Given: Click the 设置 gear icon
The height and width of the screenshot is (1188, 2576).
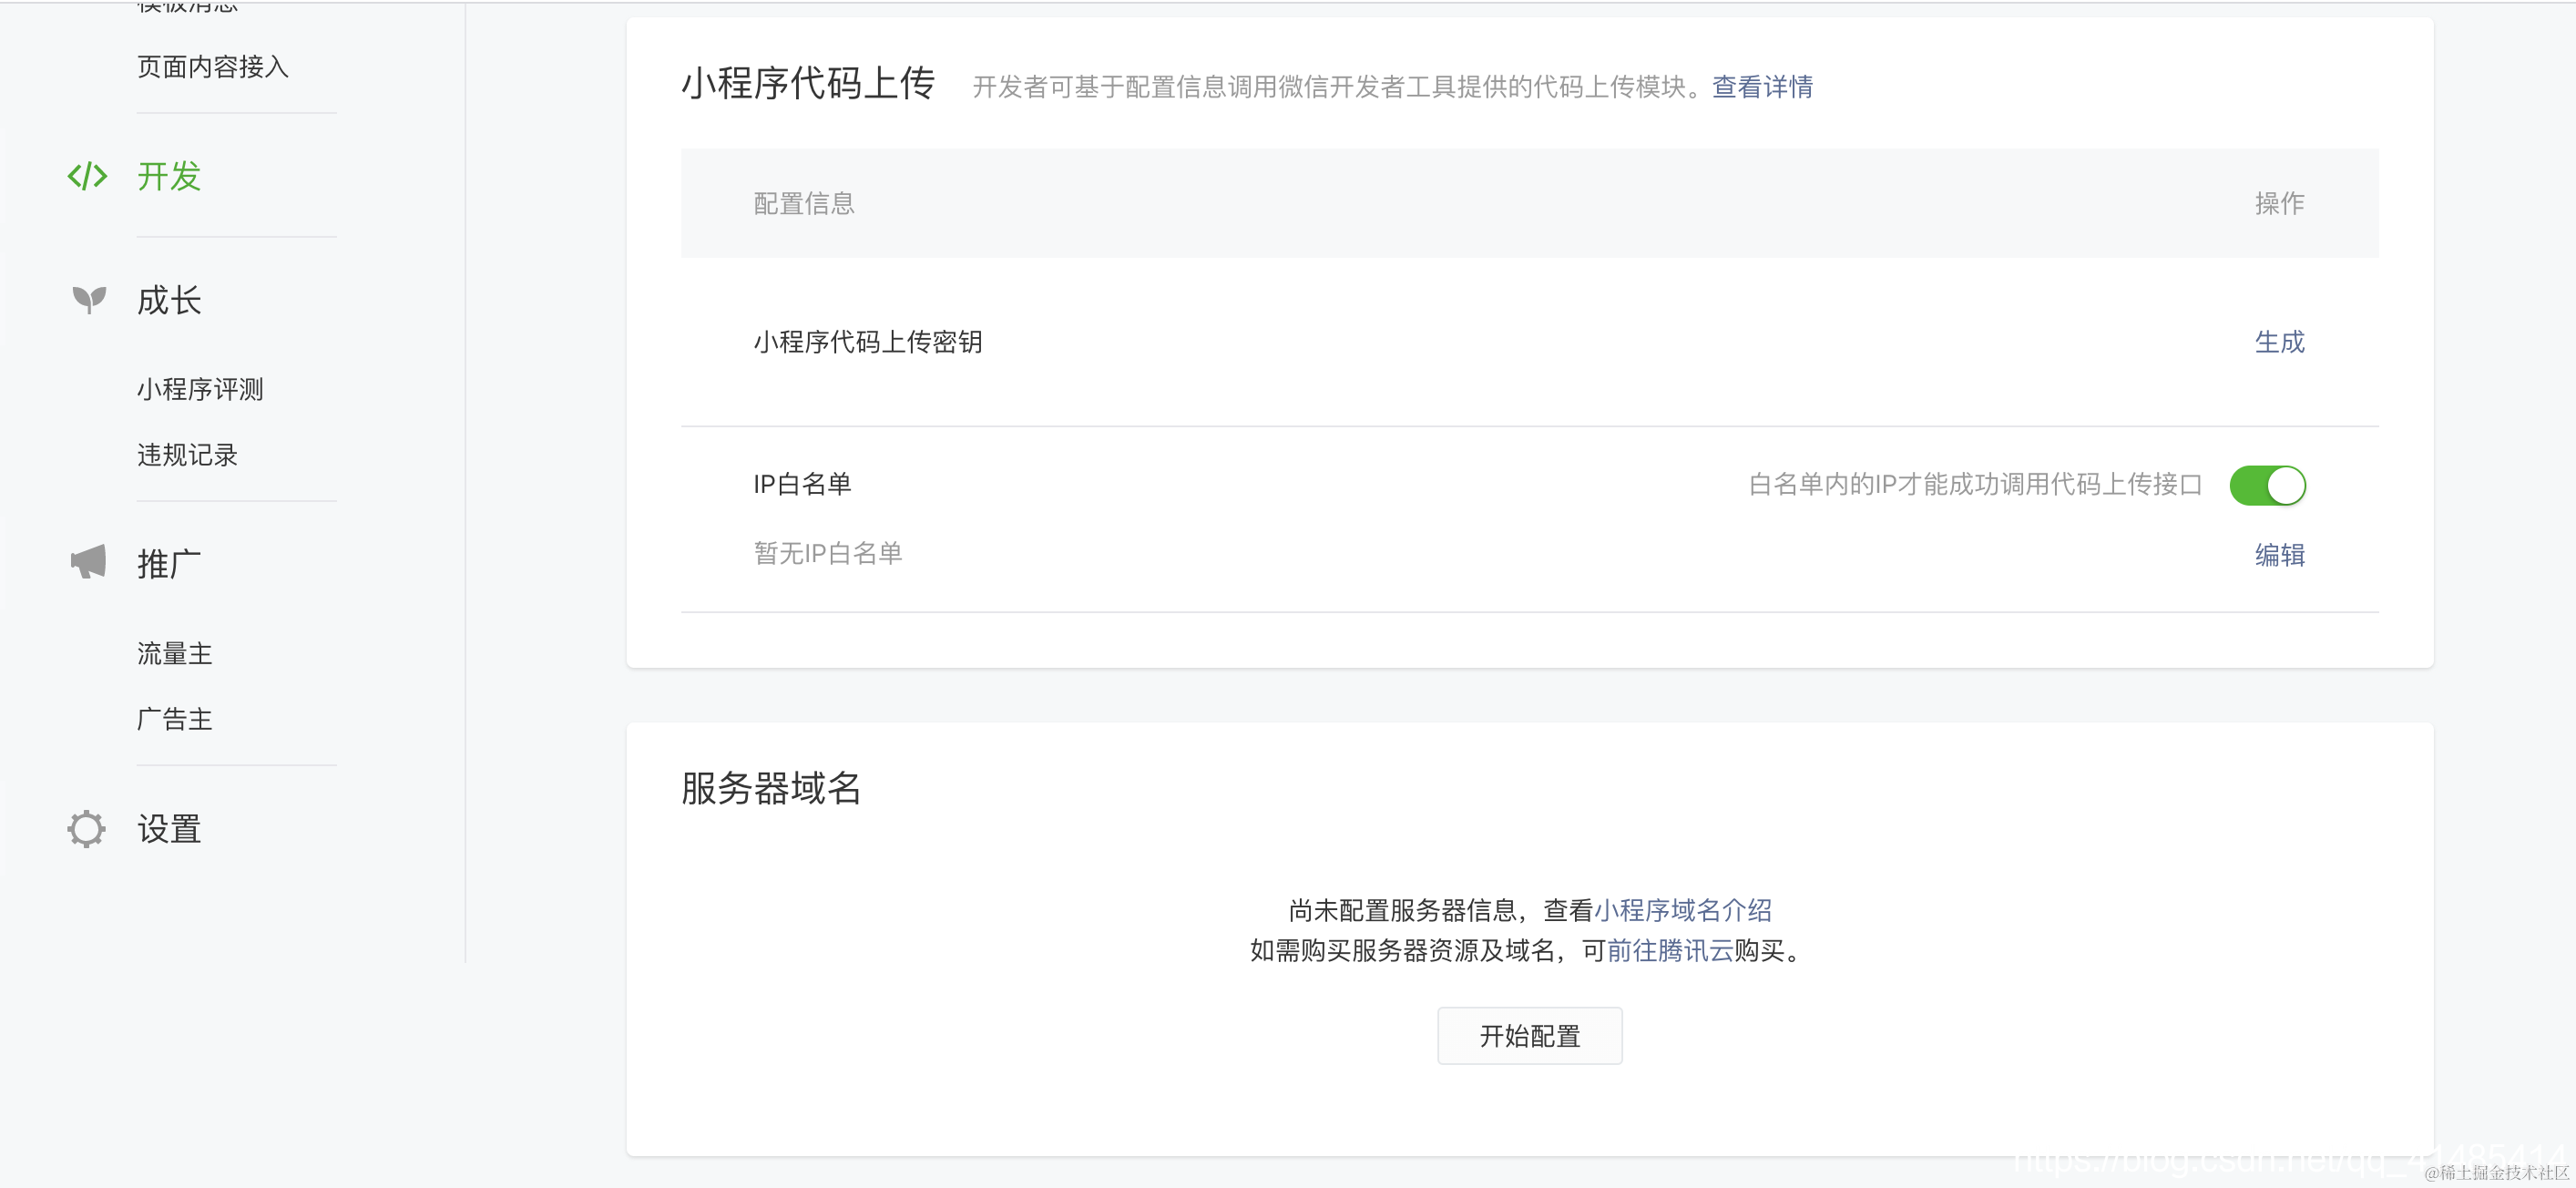Looking at the screenshot, I should pos(86,828).
